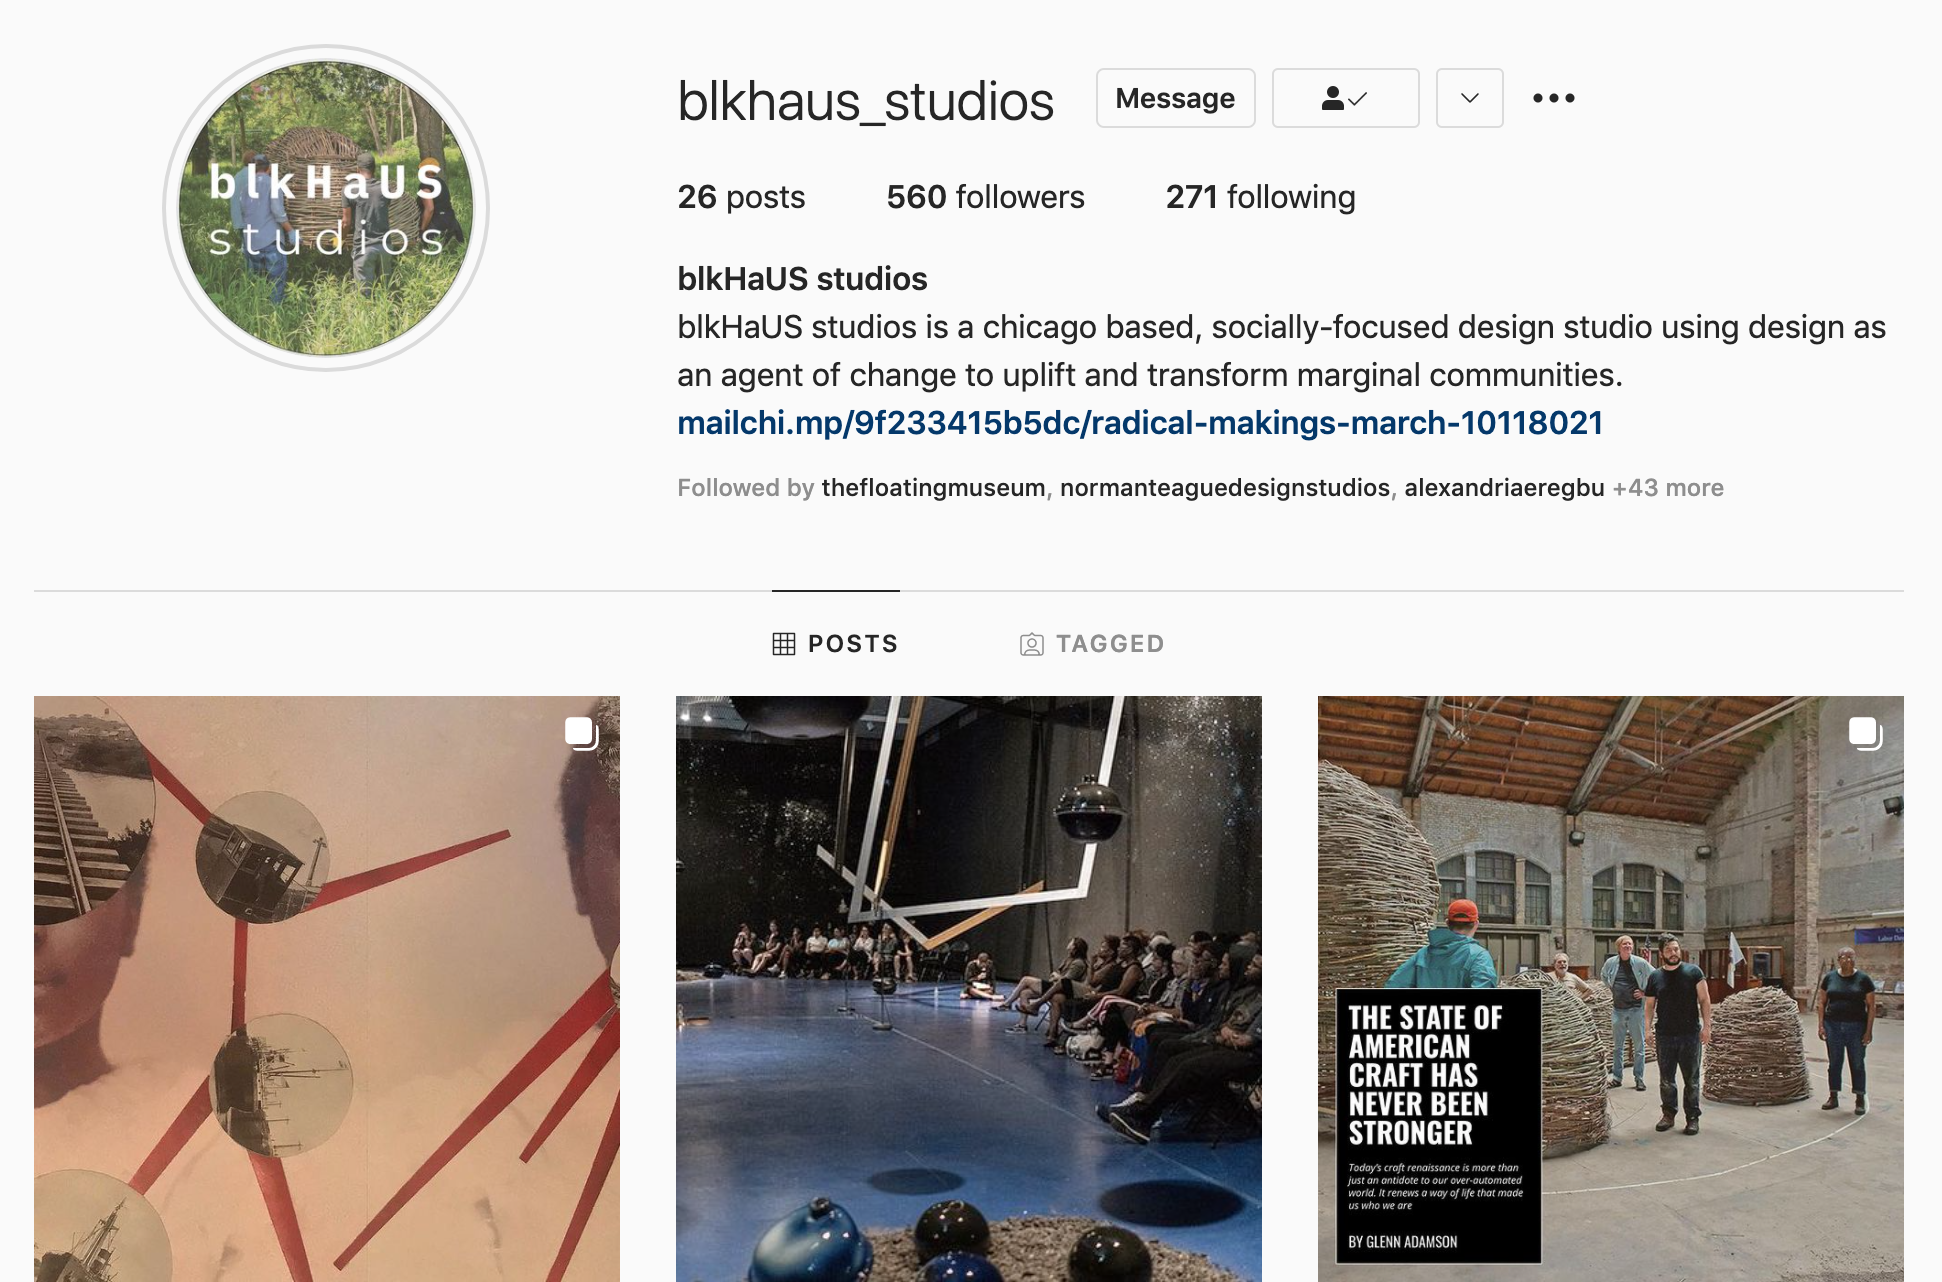Open the dark theater audience post

point(969,989)
